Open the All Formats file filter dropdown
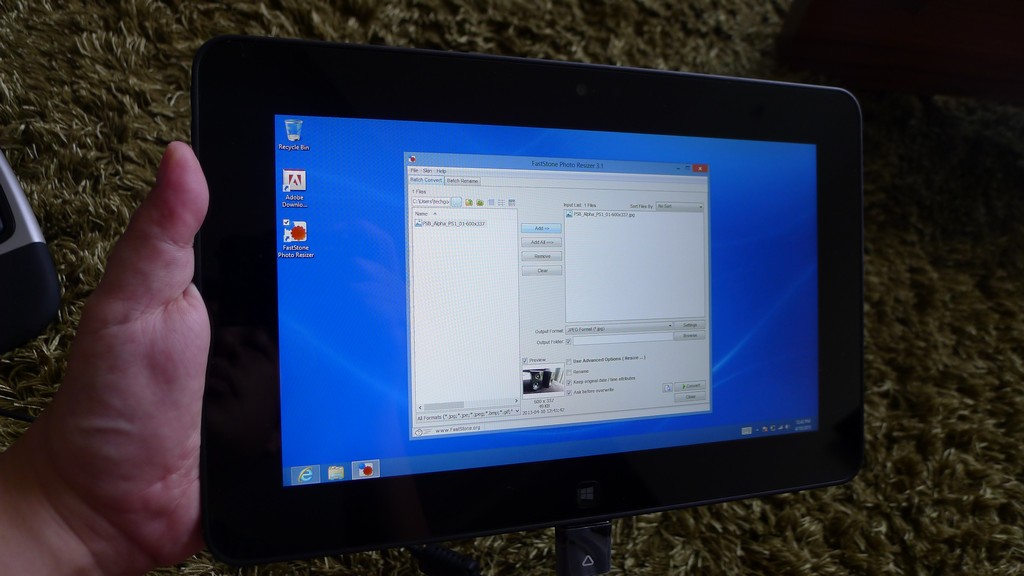The image size is (1024, 576). 466,411
